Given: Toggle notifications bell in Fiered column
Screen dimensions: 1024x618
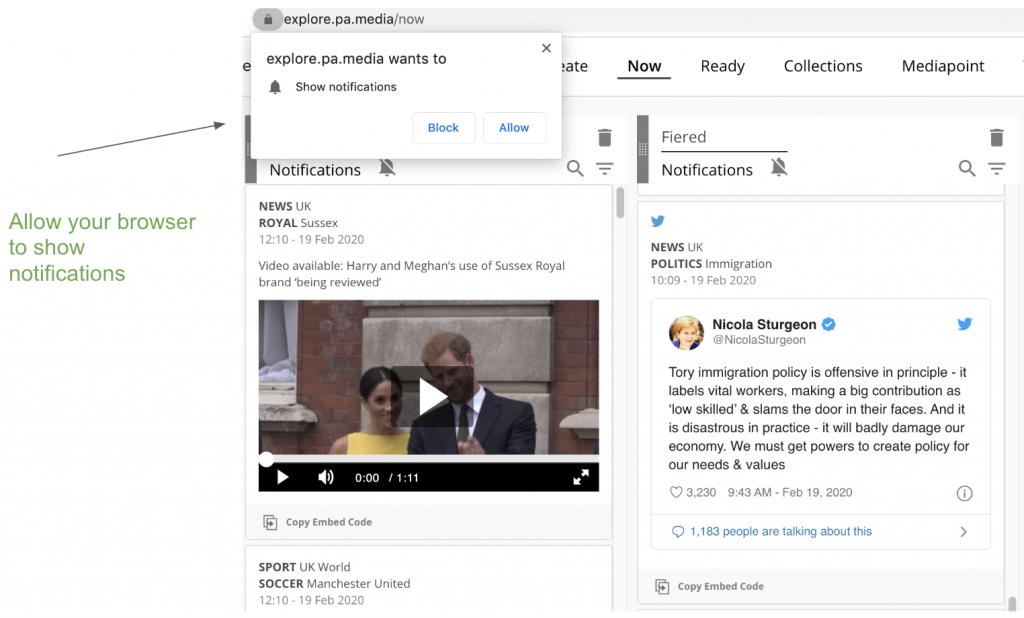Looking at the screenshot, I should point(779,169).
